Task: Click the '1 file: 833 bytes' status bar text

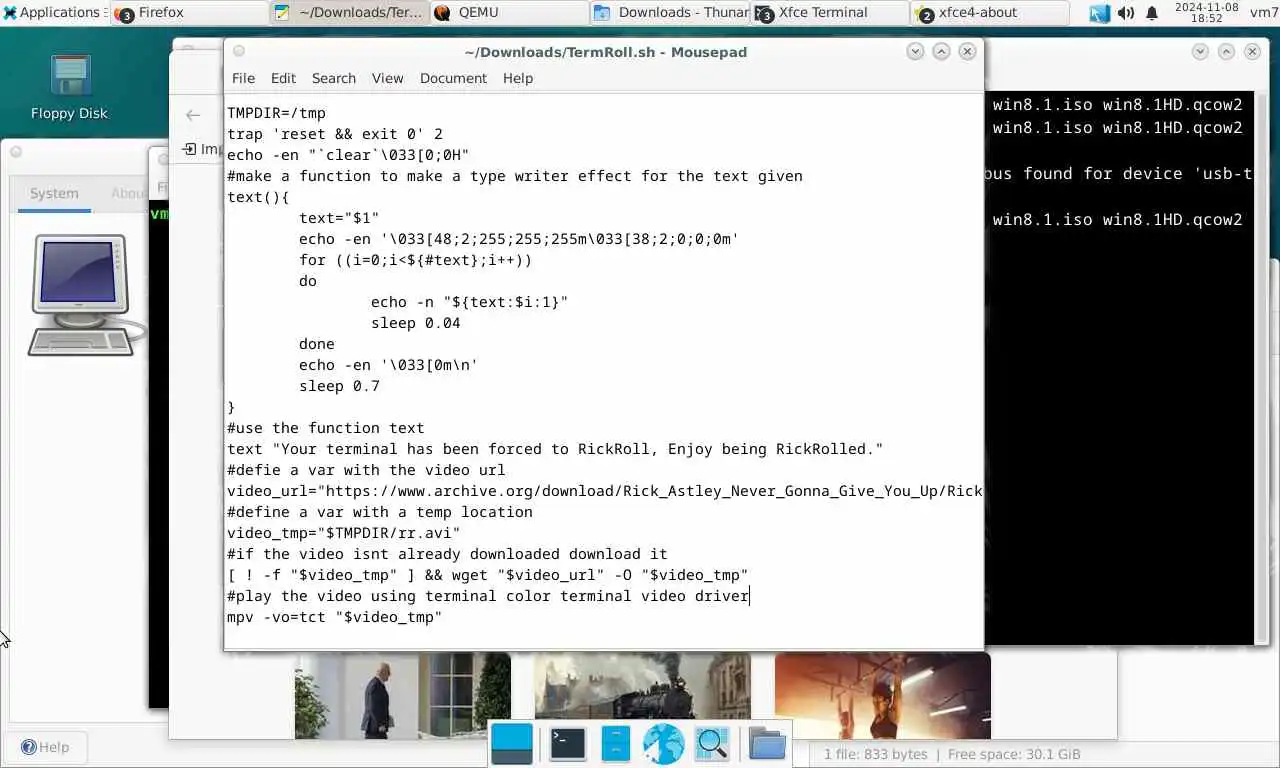Action: click(x=875, y=754)
